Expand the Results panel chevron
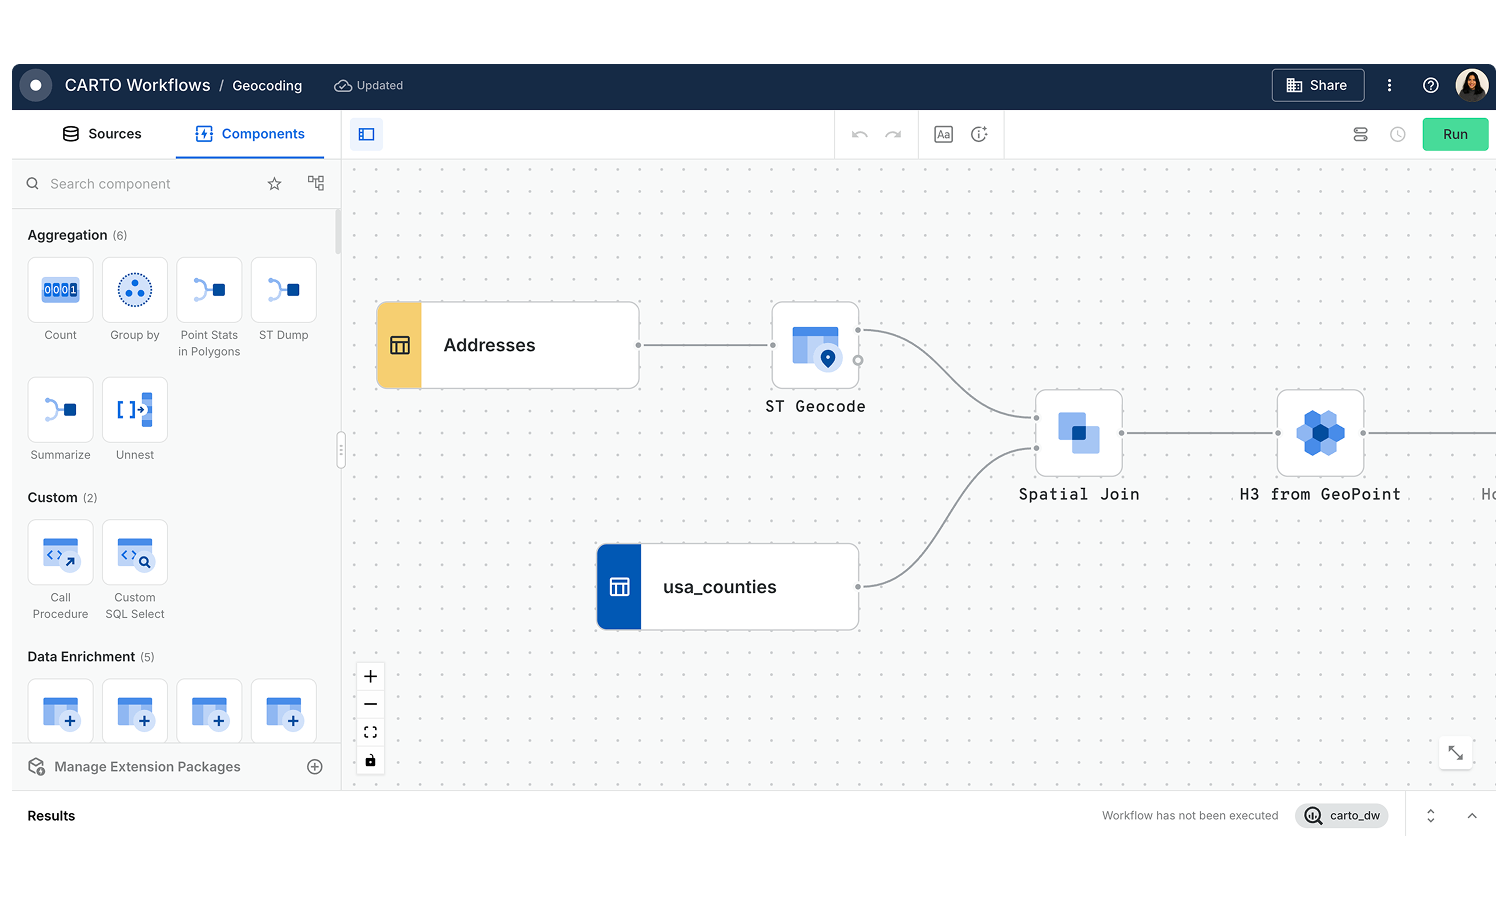 click(1472, 816)
